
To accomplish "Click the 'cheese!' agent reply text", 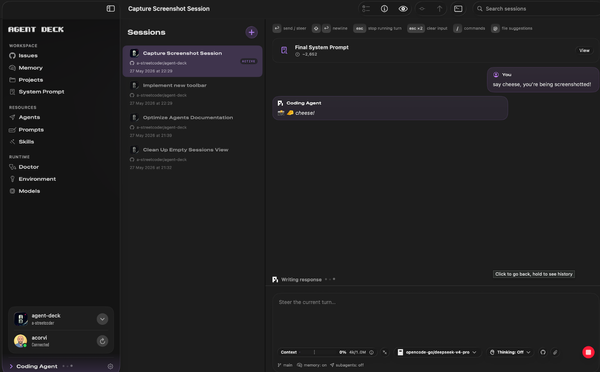I will pyautogui.click(x=305, y=113).
